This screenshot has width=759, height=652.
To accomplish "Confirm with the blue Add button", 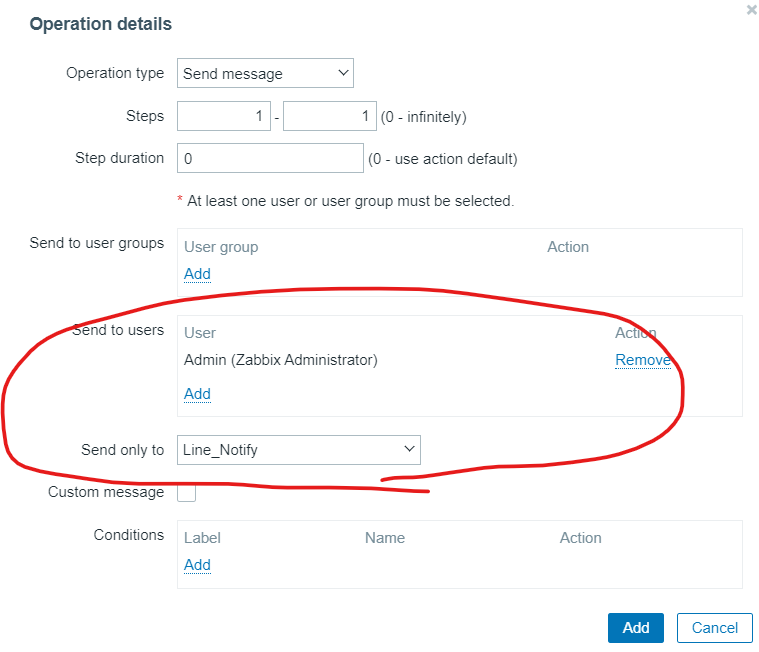I will click(x=636, y=628).
